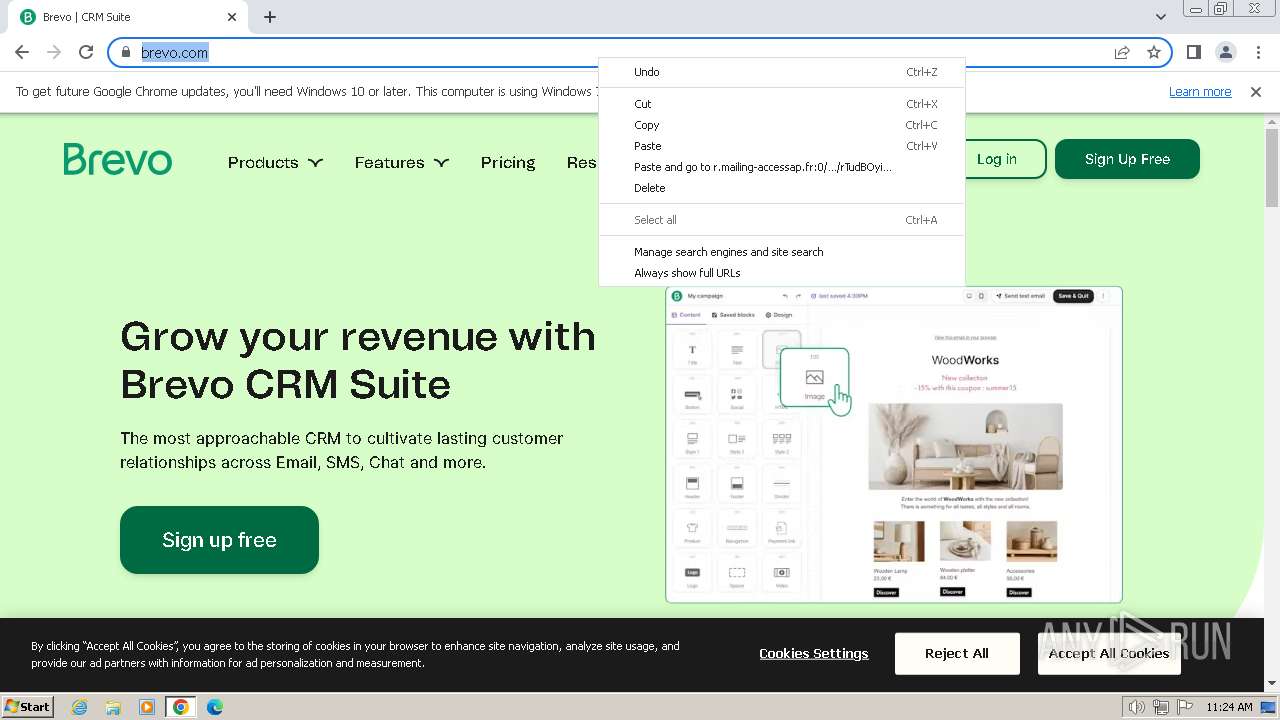Select Paste and go to r.mailing-accessap.fr

pos(782,167)
